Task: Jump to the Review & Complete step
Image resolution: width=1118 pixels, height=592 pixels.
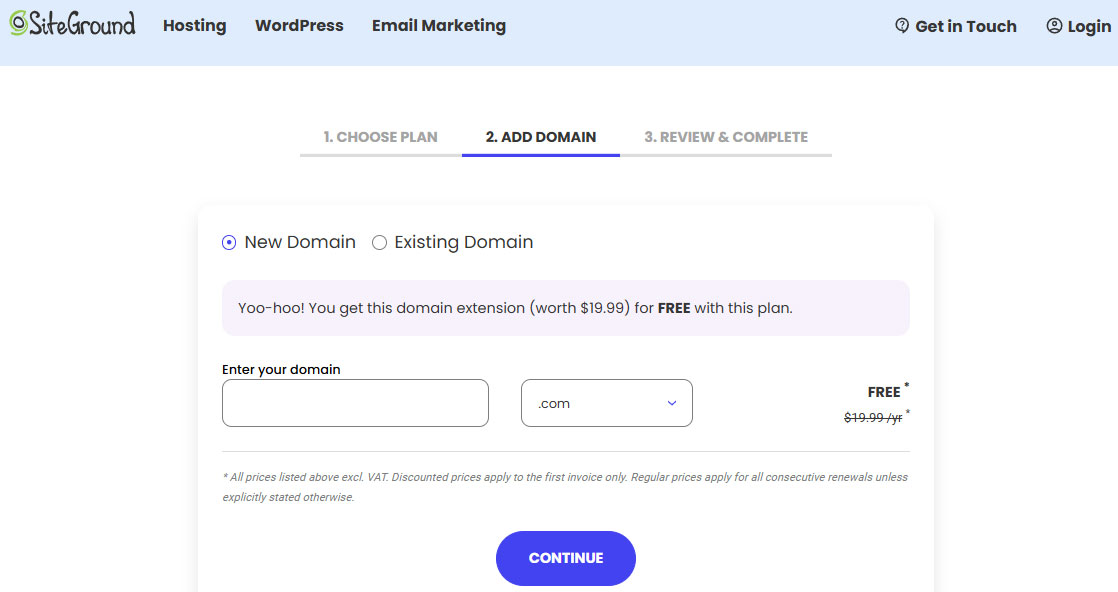Action: pyautogui.click(x=726, y=137)
